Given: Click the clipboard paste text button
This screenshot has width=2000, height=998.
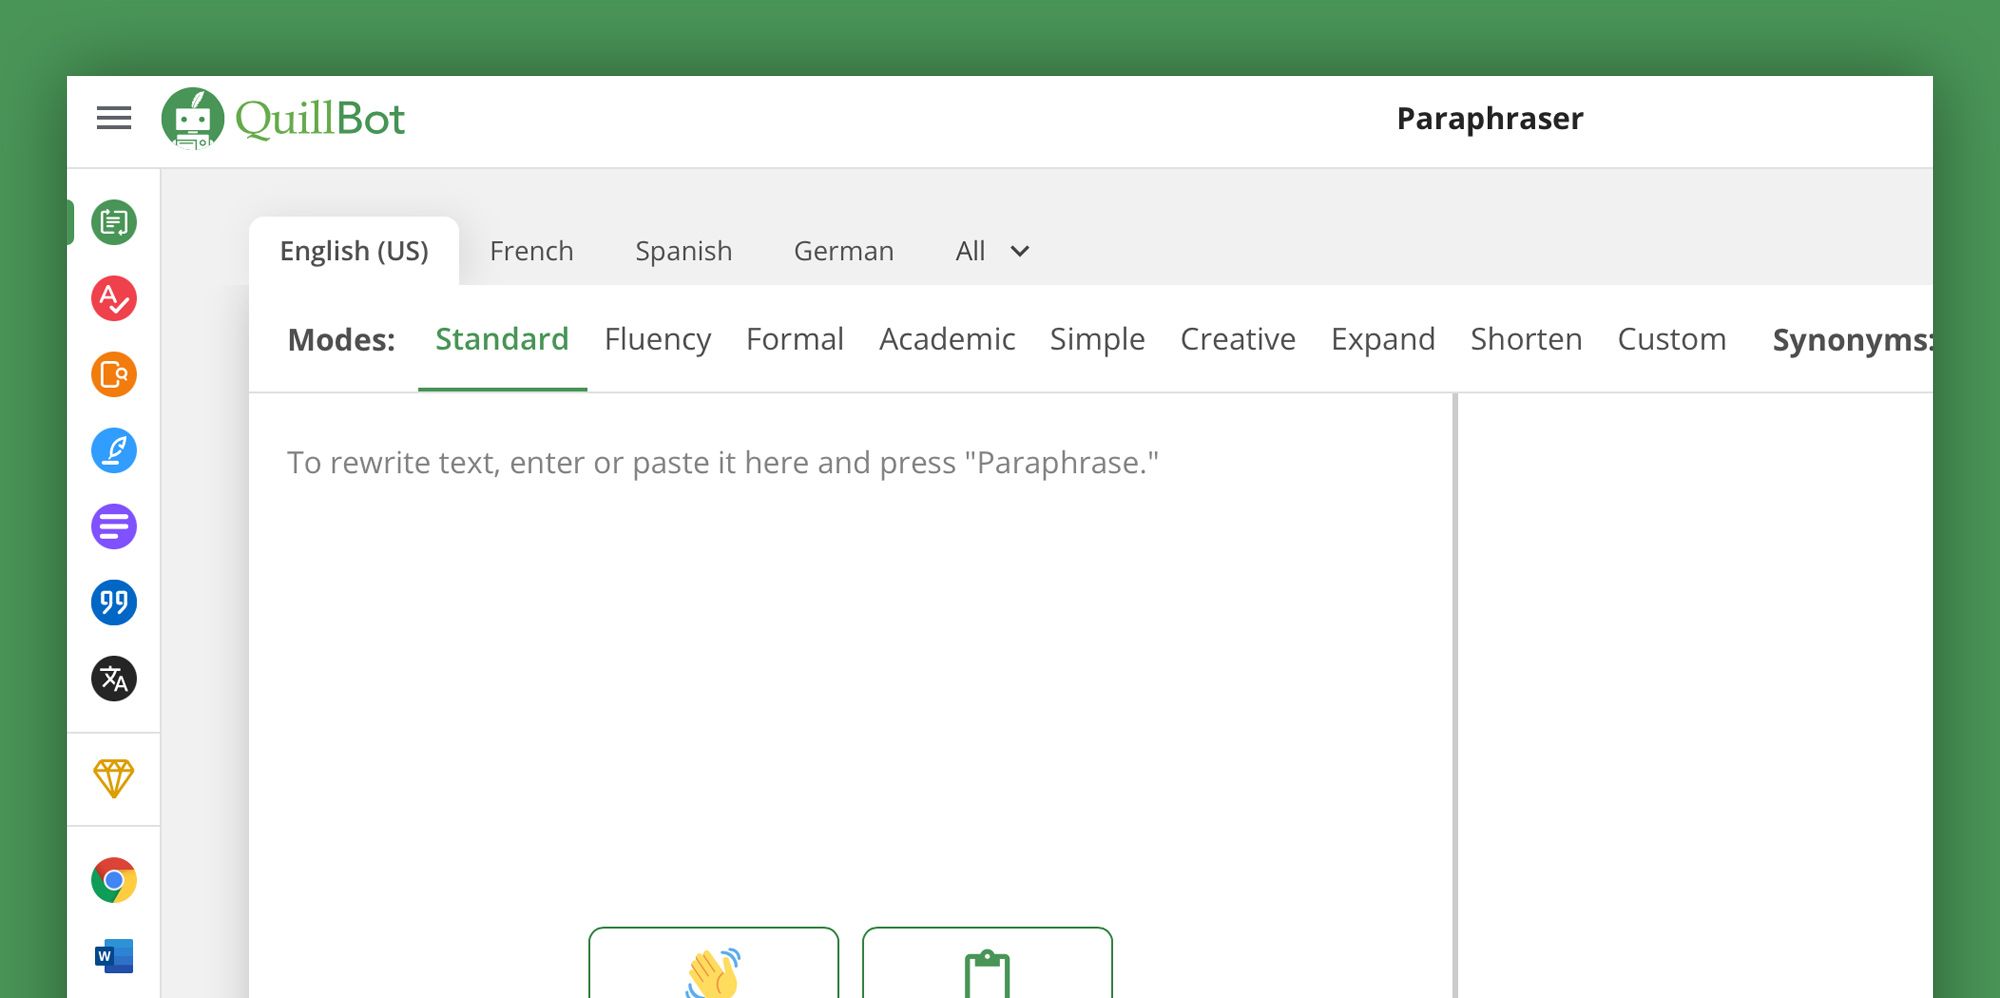Looking at the screenshot, I should [x=987, y=963].
